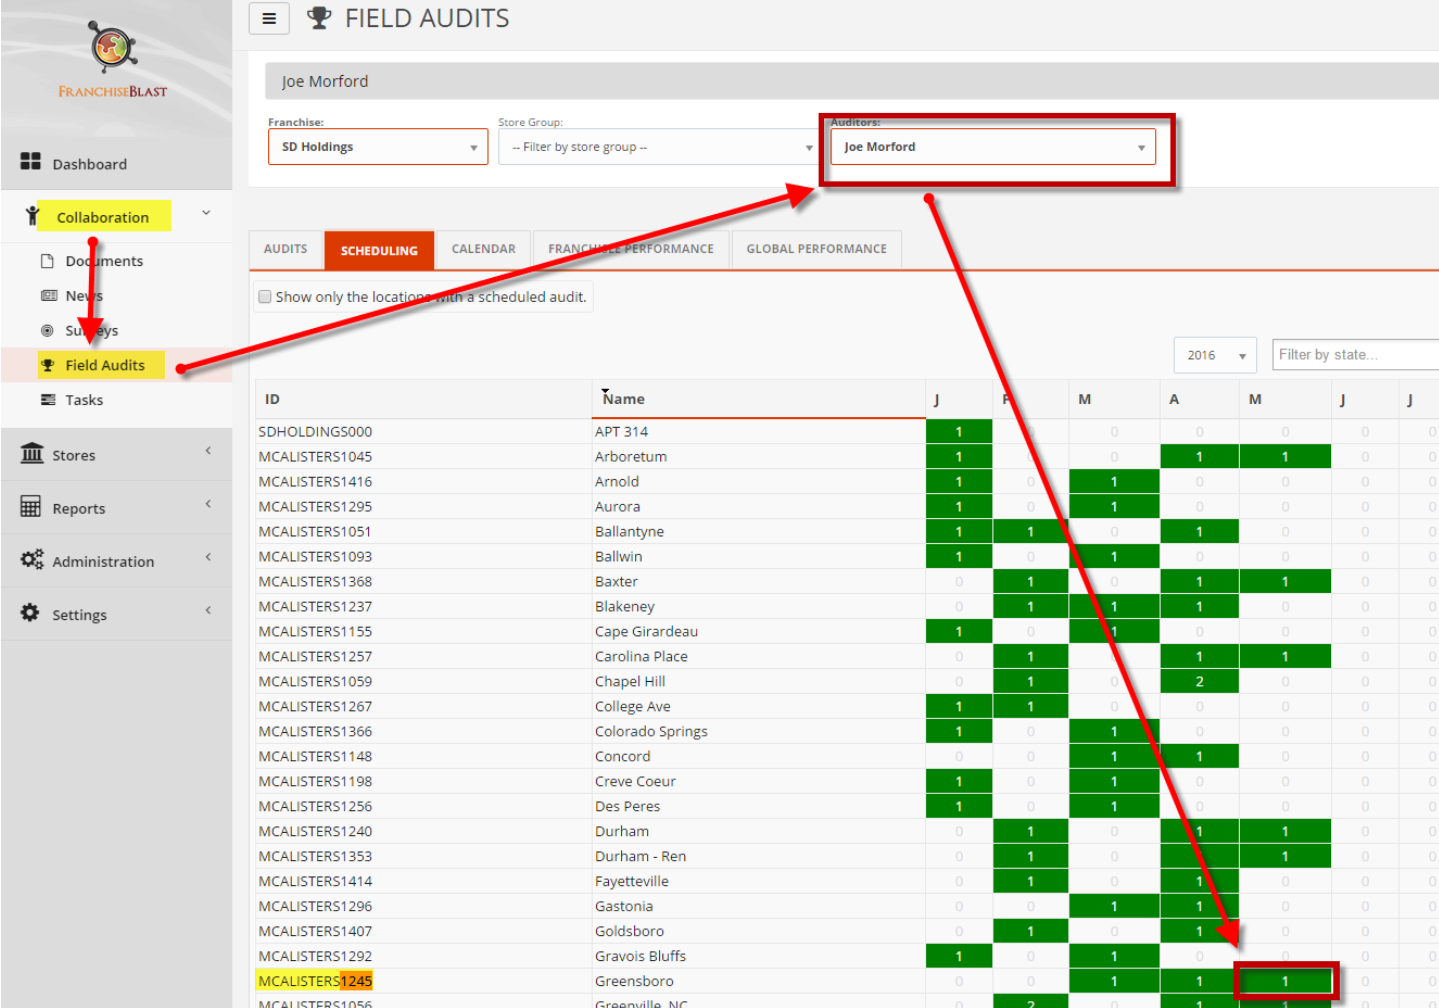1439x1008 pixels.
Task: Click the name Colorado Springs
Action: (651, 732)
